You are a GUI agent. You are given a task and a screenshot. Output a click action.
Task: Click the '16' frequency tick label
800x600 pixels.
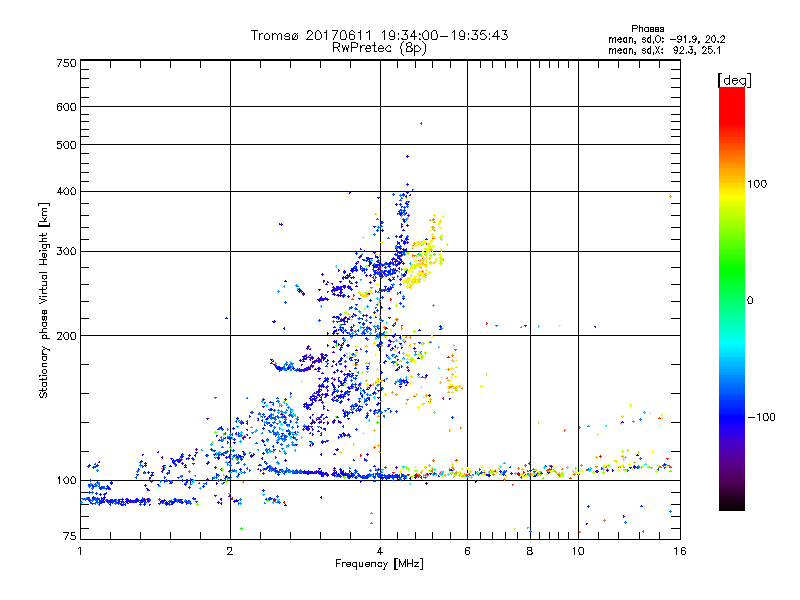point(680,551)
